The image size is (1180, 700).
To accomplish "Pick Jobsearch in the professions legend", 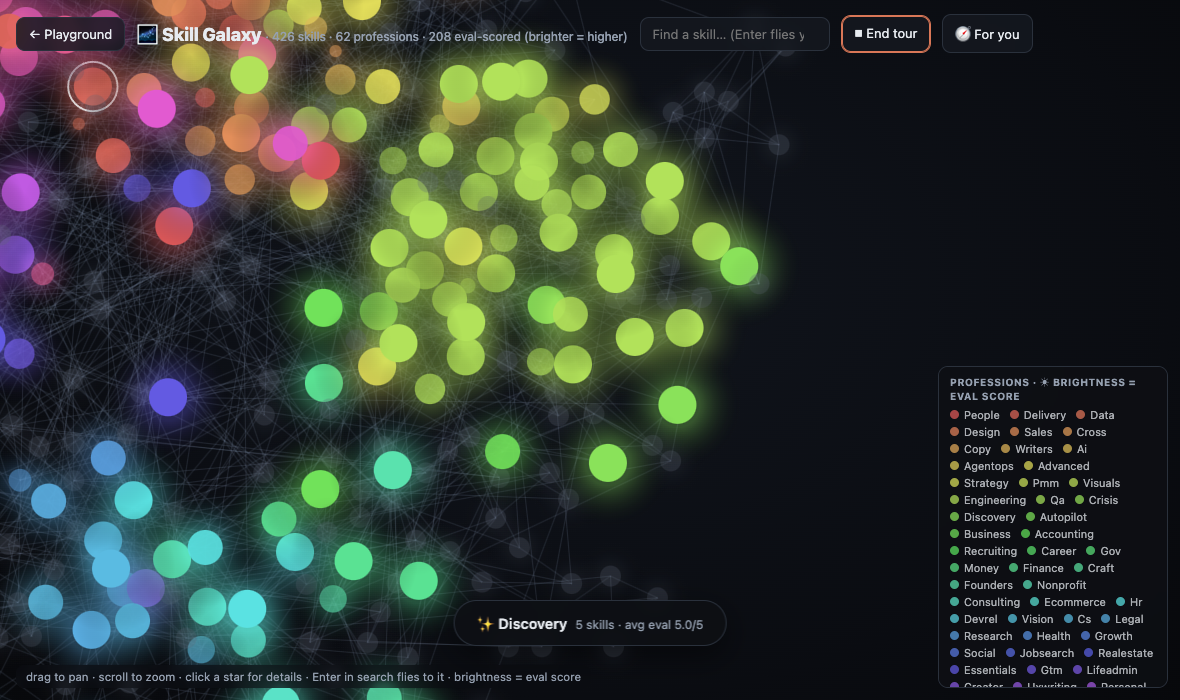I will (x=1040, y=653).
